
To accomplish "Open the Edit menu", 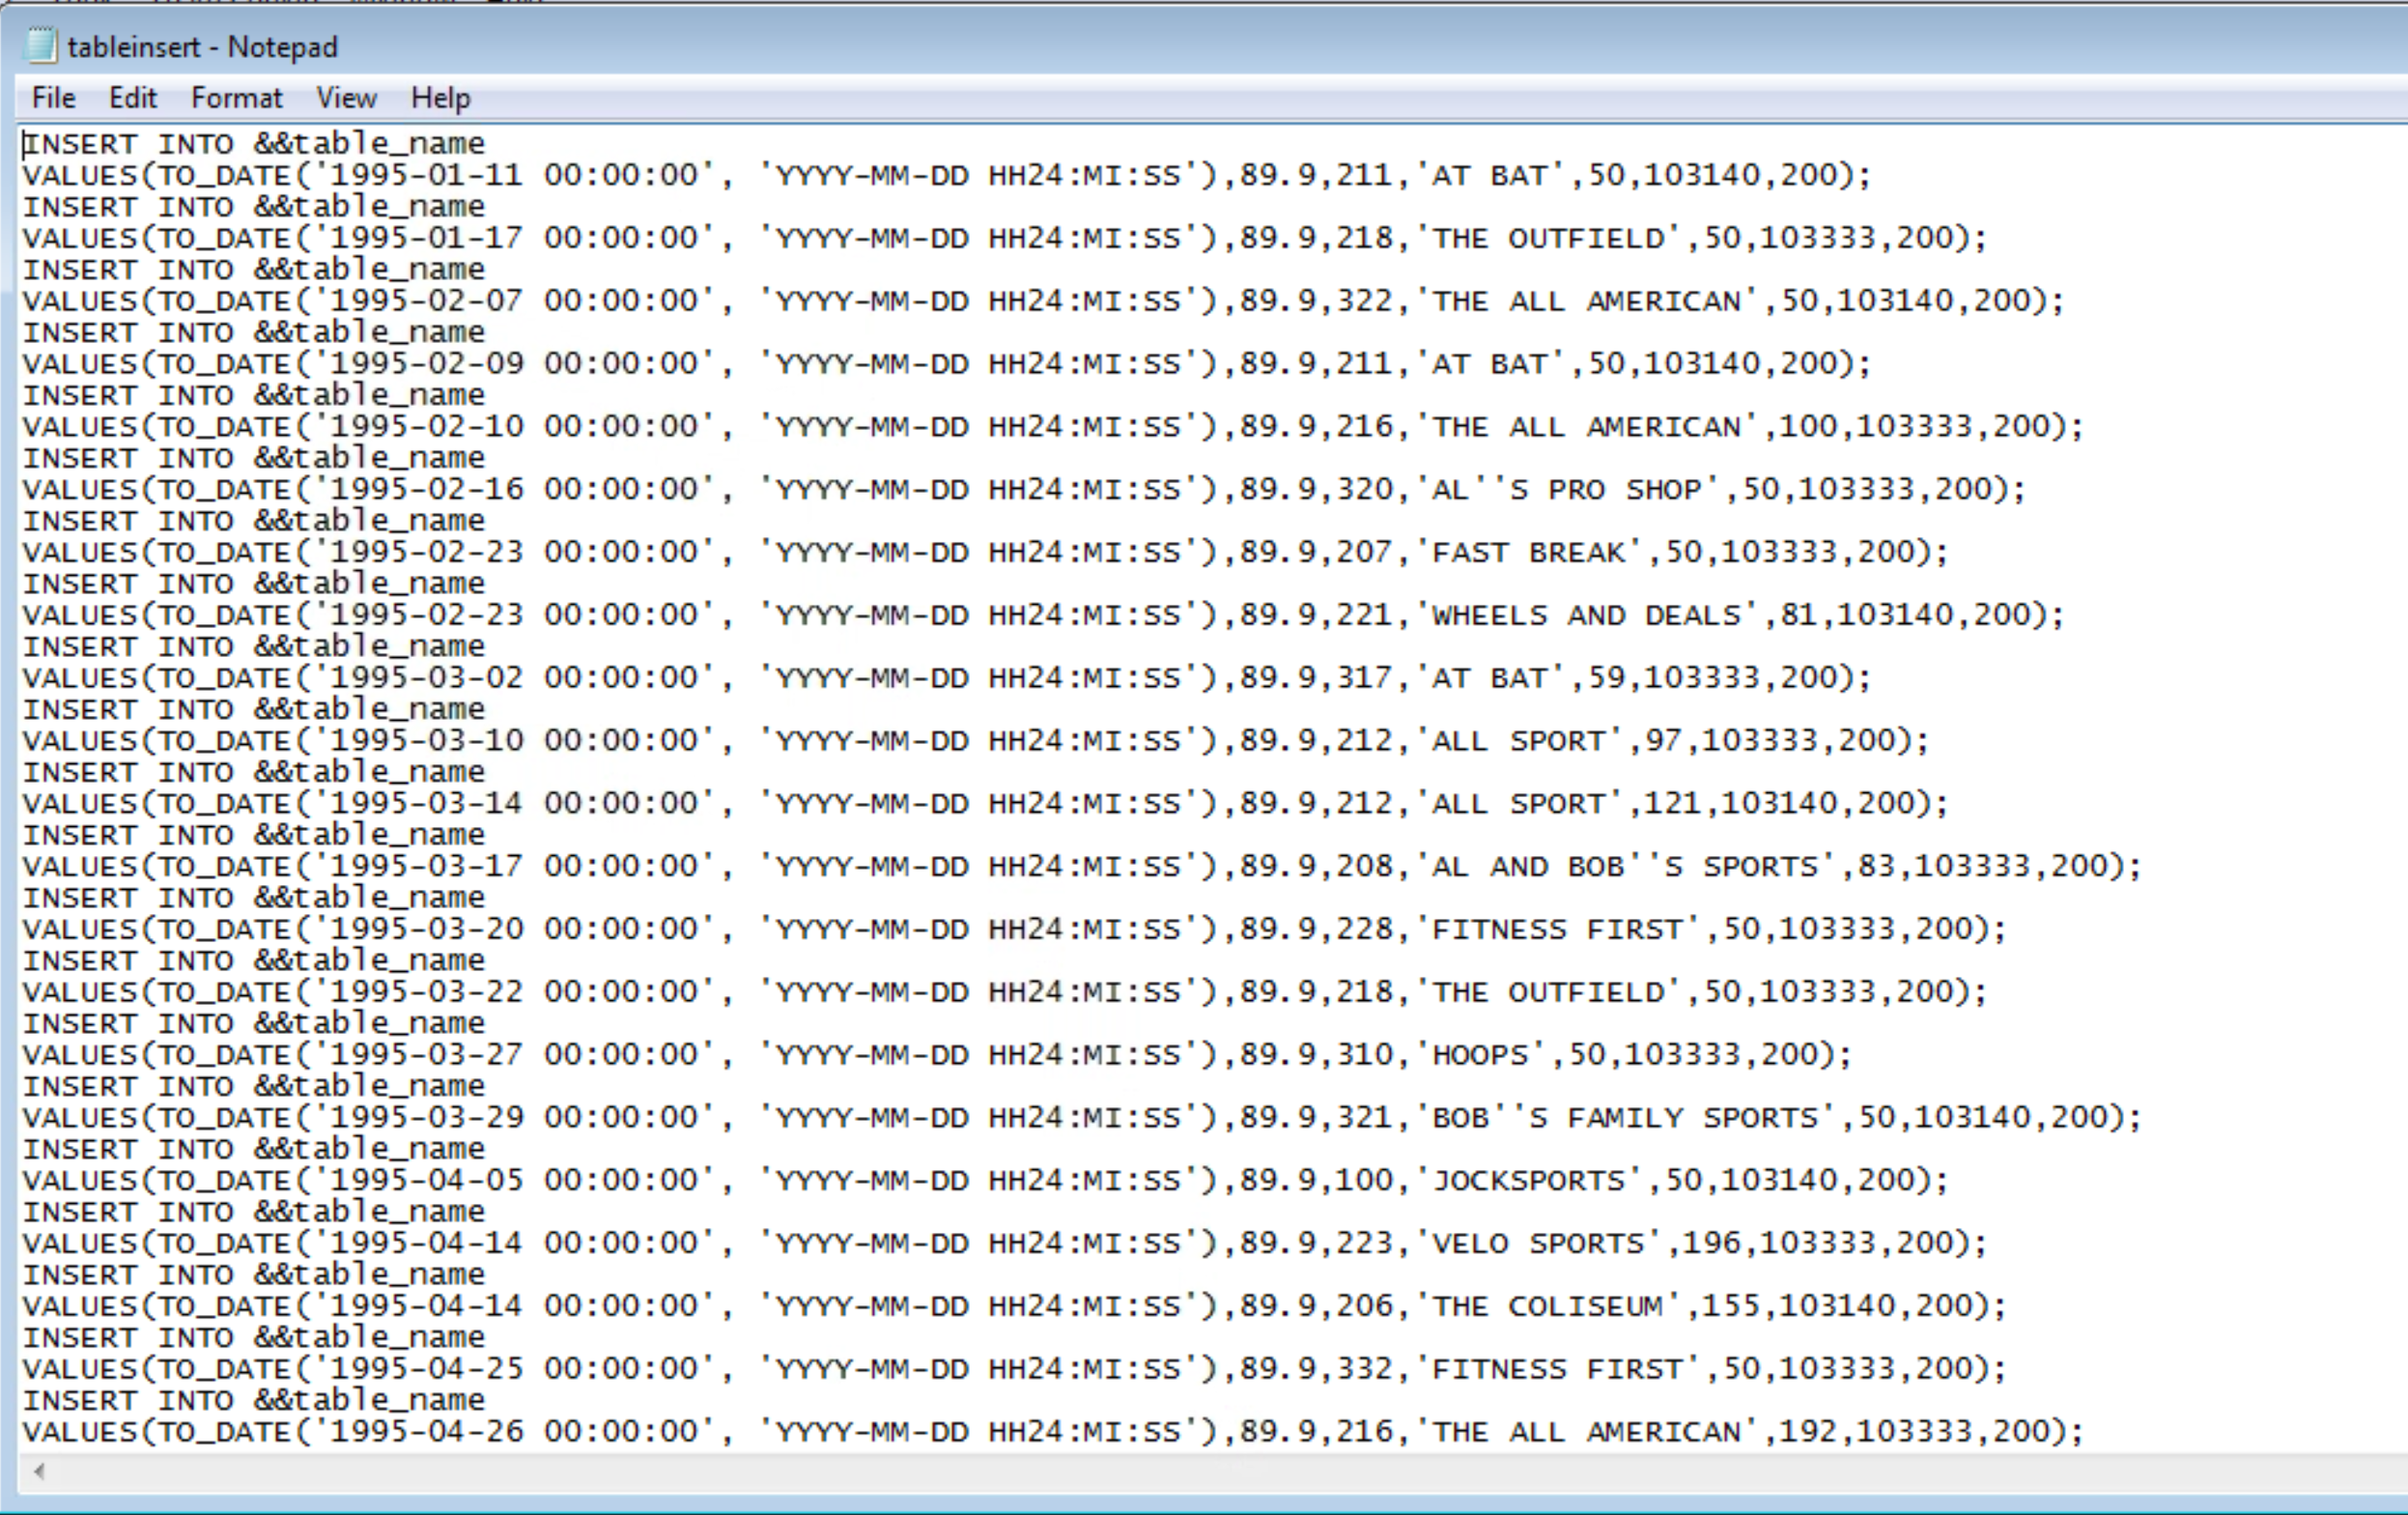I will [133, 98].
